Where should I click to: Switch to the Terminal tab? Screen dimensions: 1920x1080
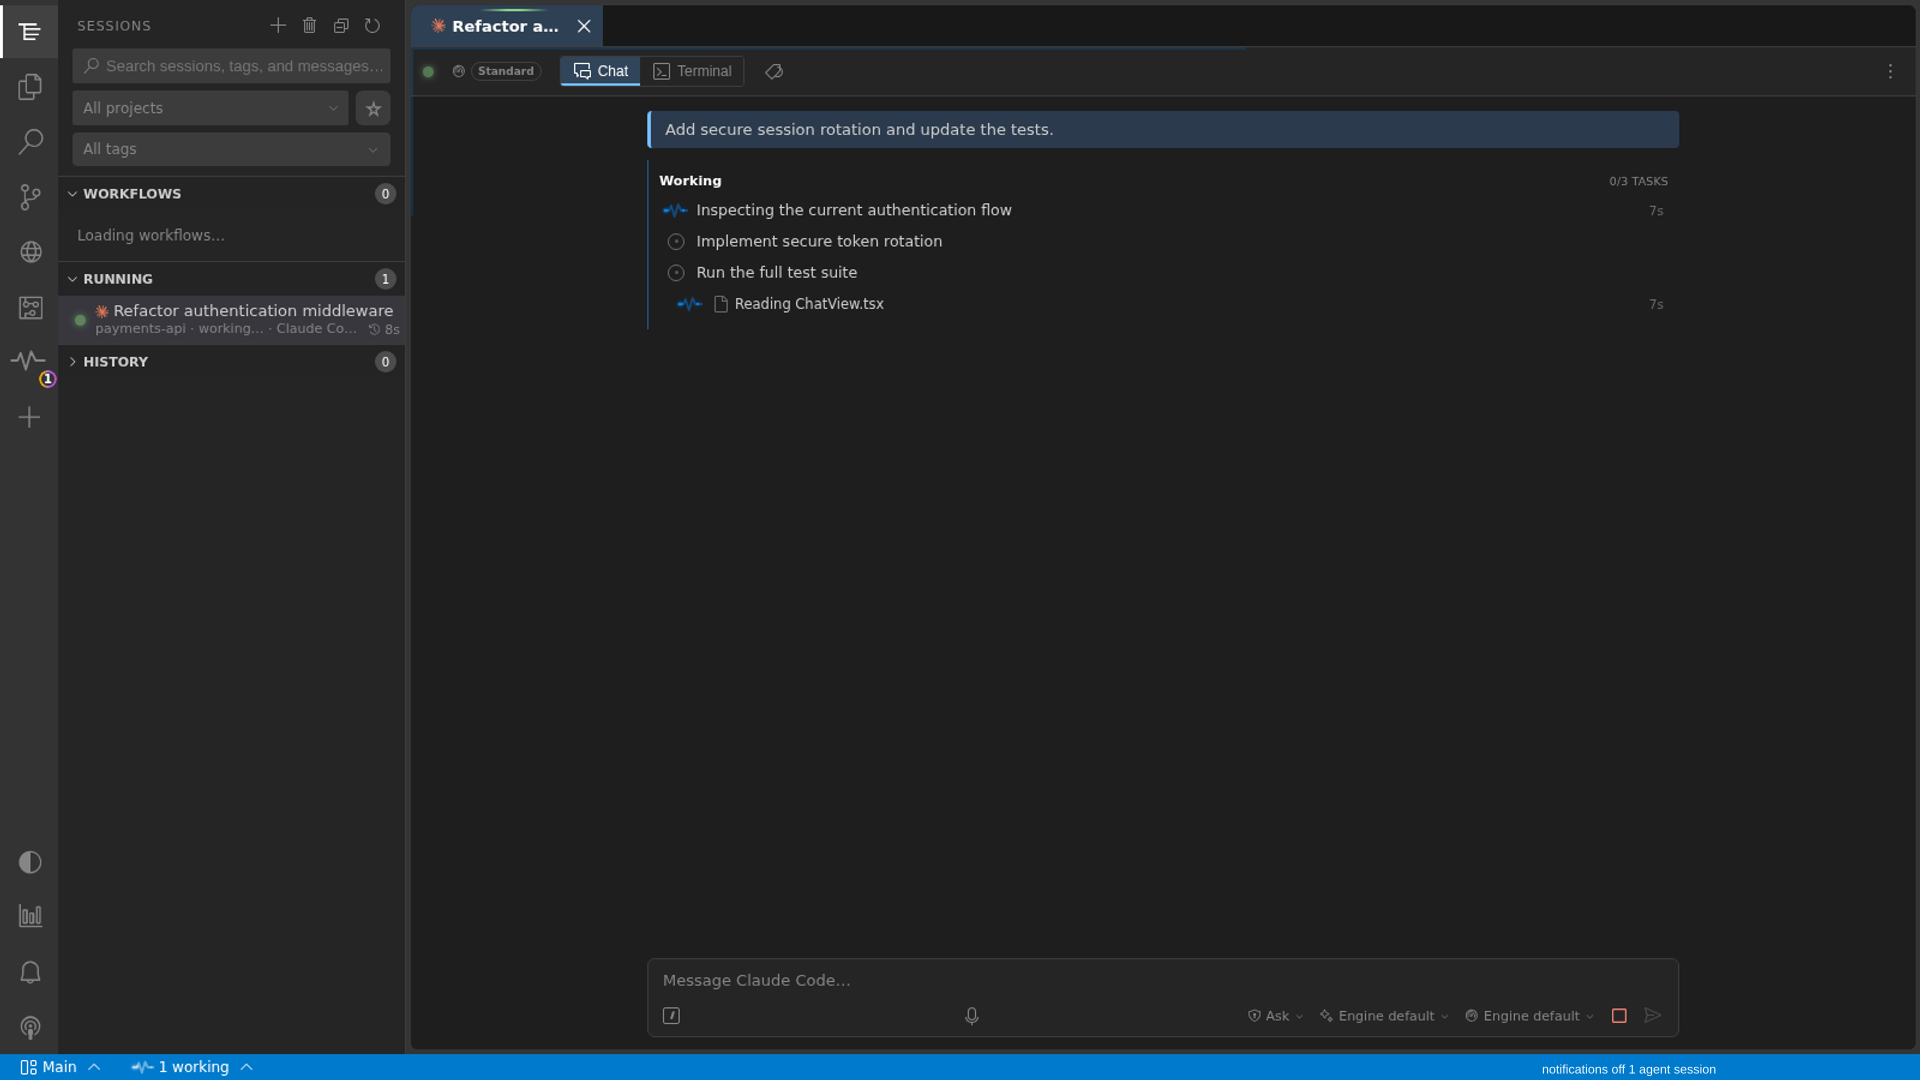pos(692,71)
